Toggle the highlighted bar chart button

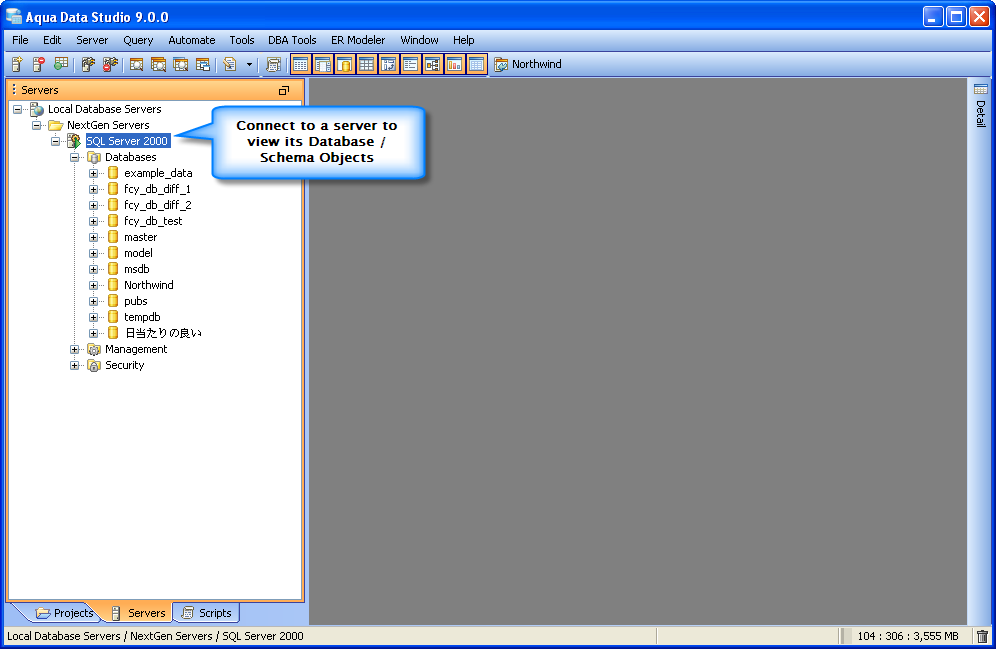(454, 64)
